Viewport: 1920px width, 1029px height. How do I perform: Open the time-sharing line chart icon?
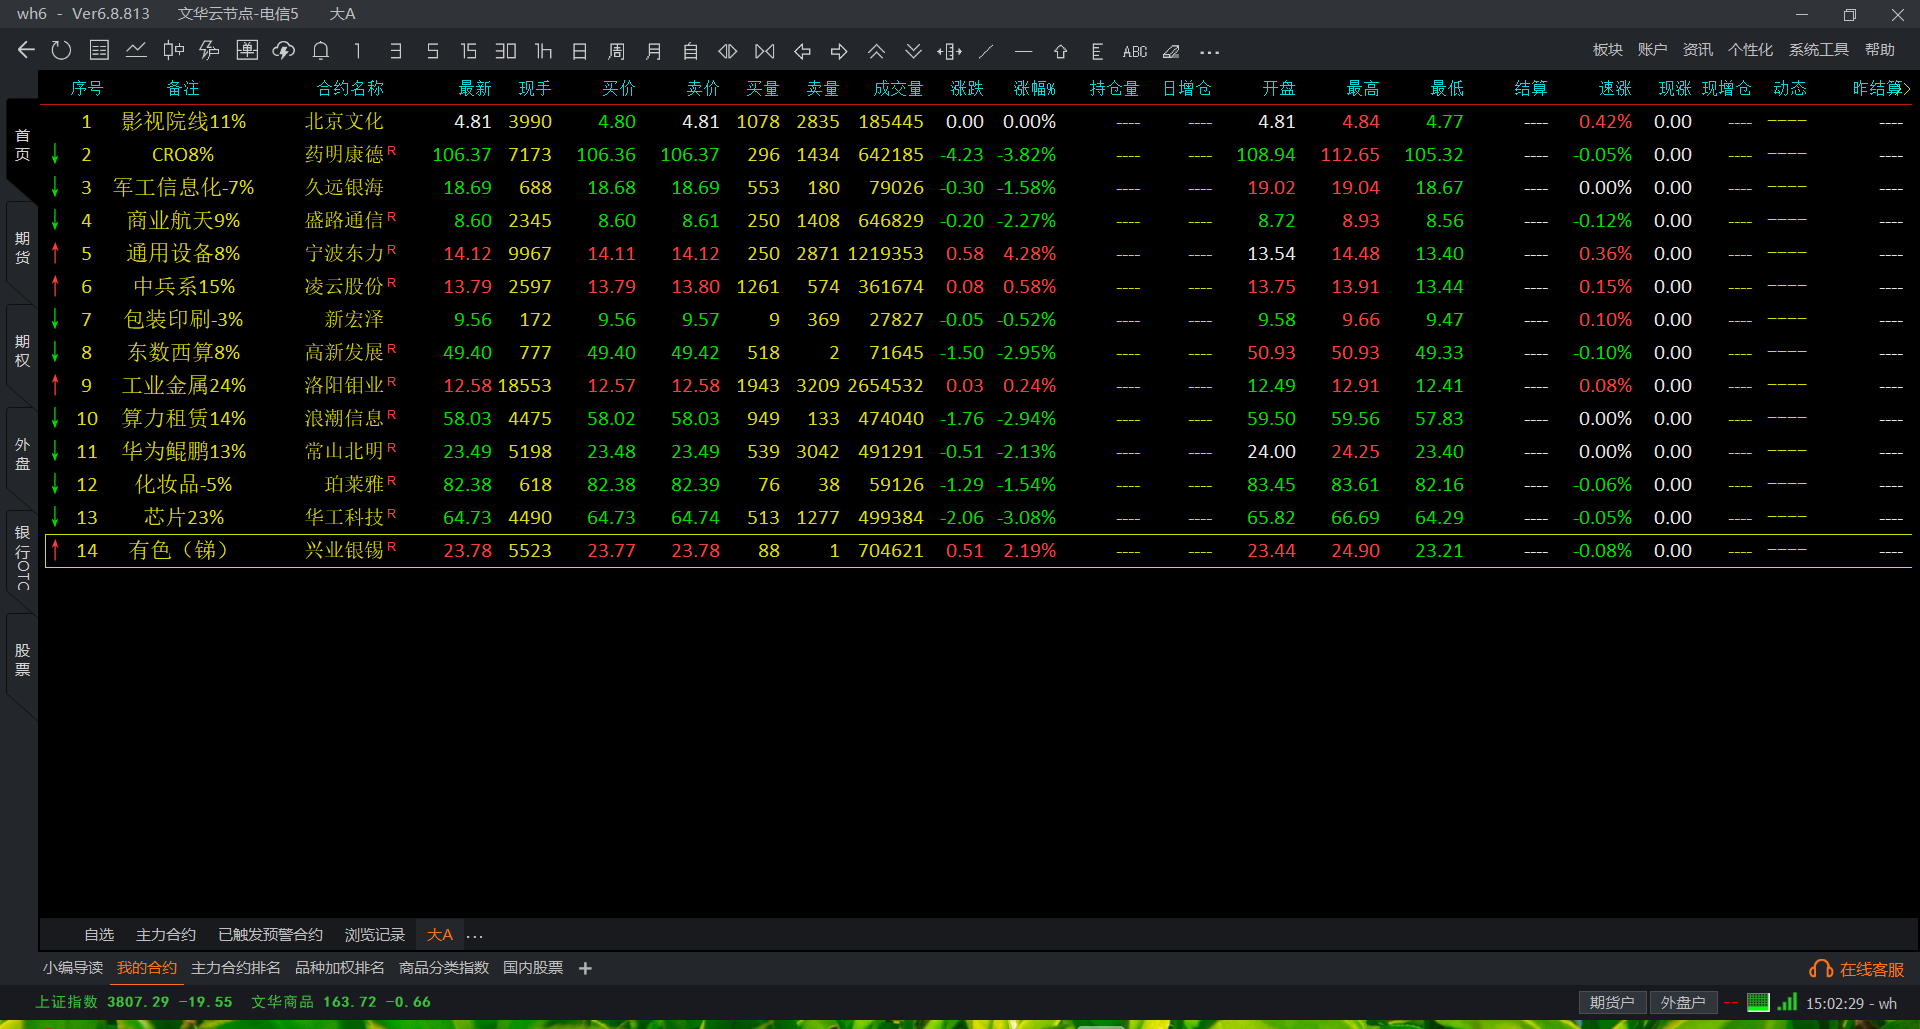point(136,50)
